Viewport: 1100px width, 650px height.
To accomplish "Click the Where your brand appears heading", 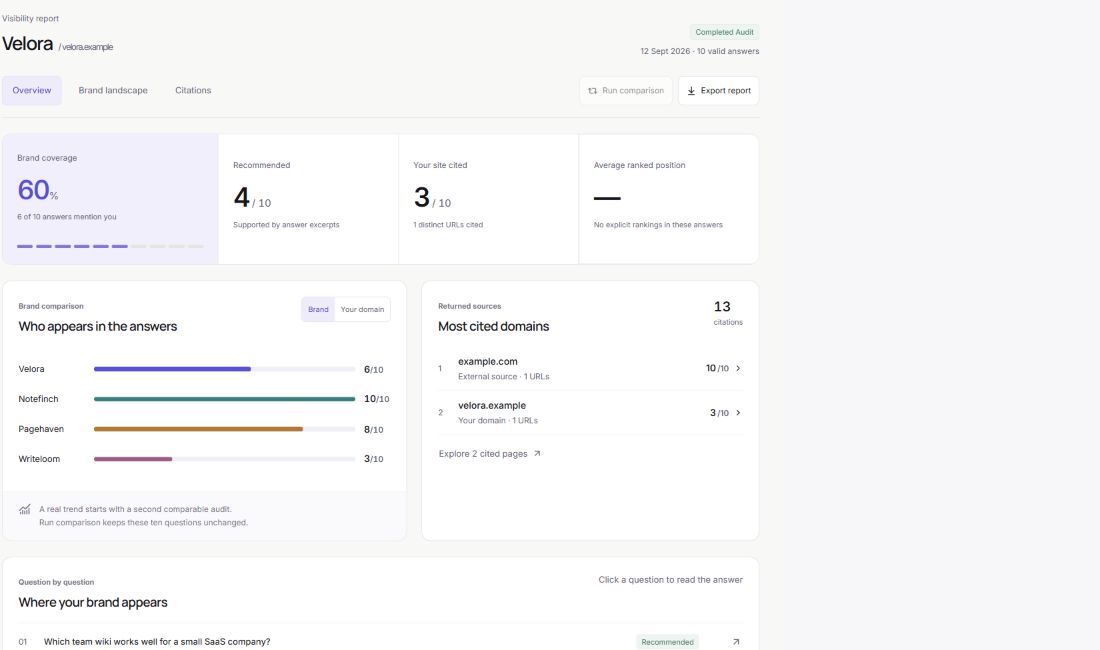I will (93, 603).
